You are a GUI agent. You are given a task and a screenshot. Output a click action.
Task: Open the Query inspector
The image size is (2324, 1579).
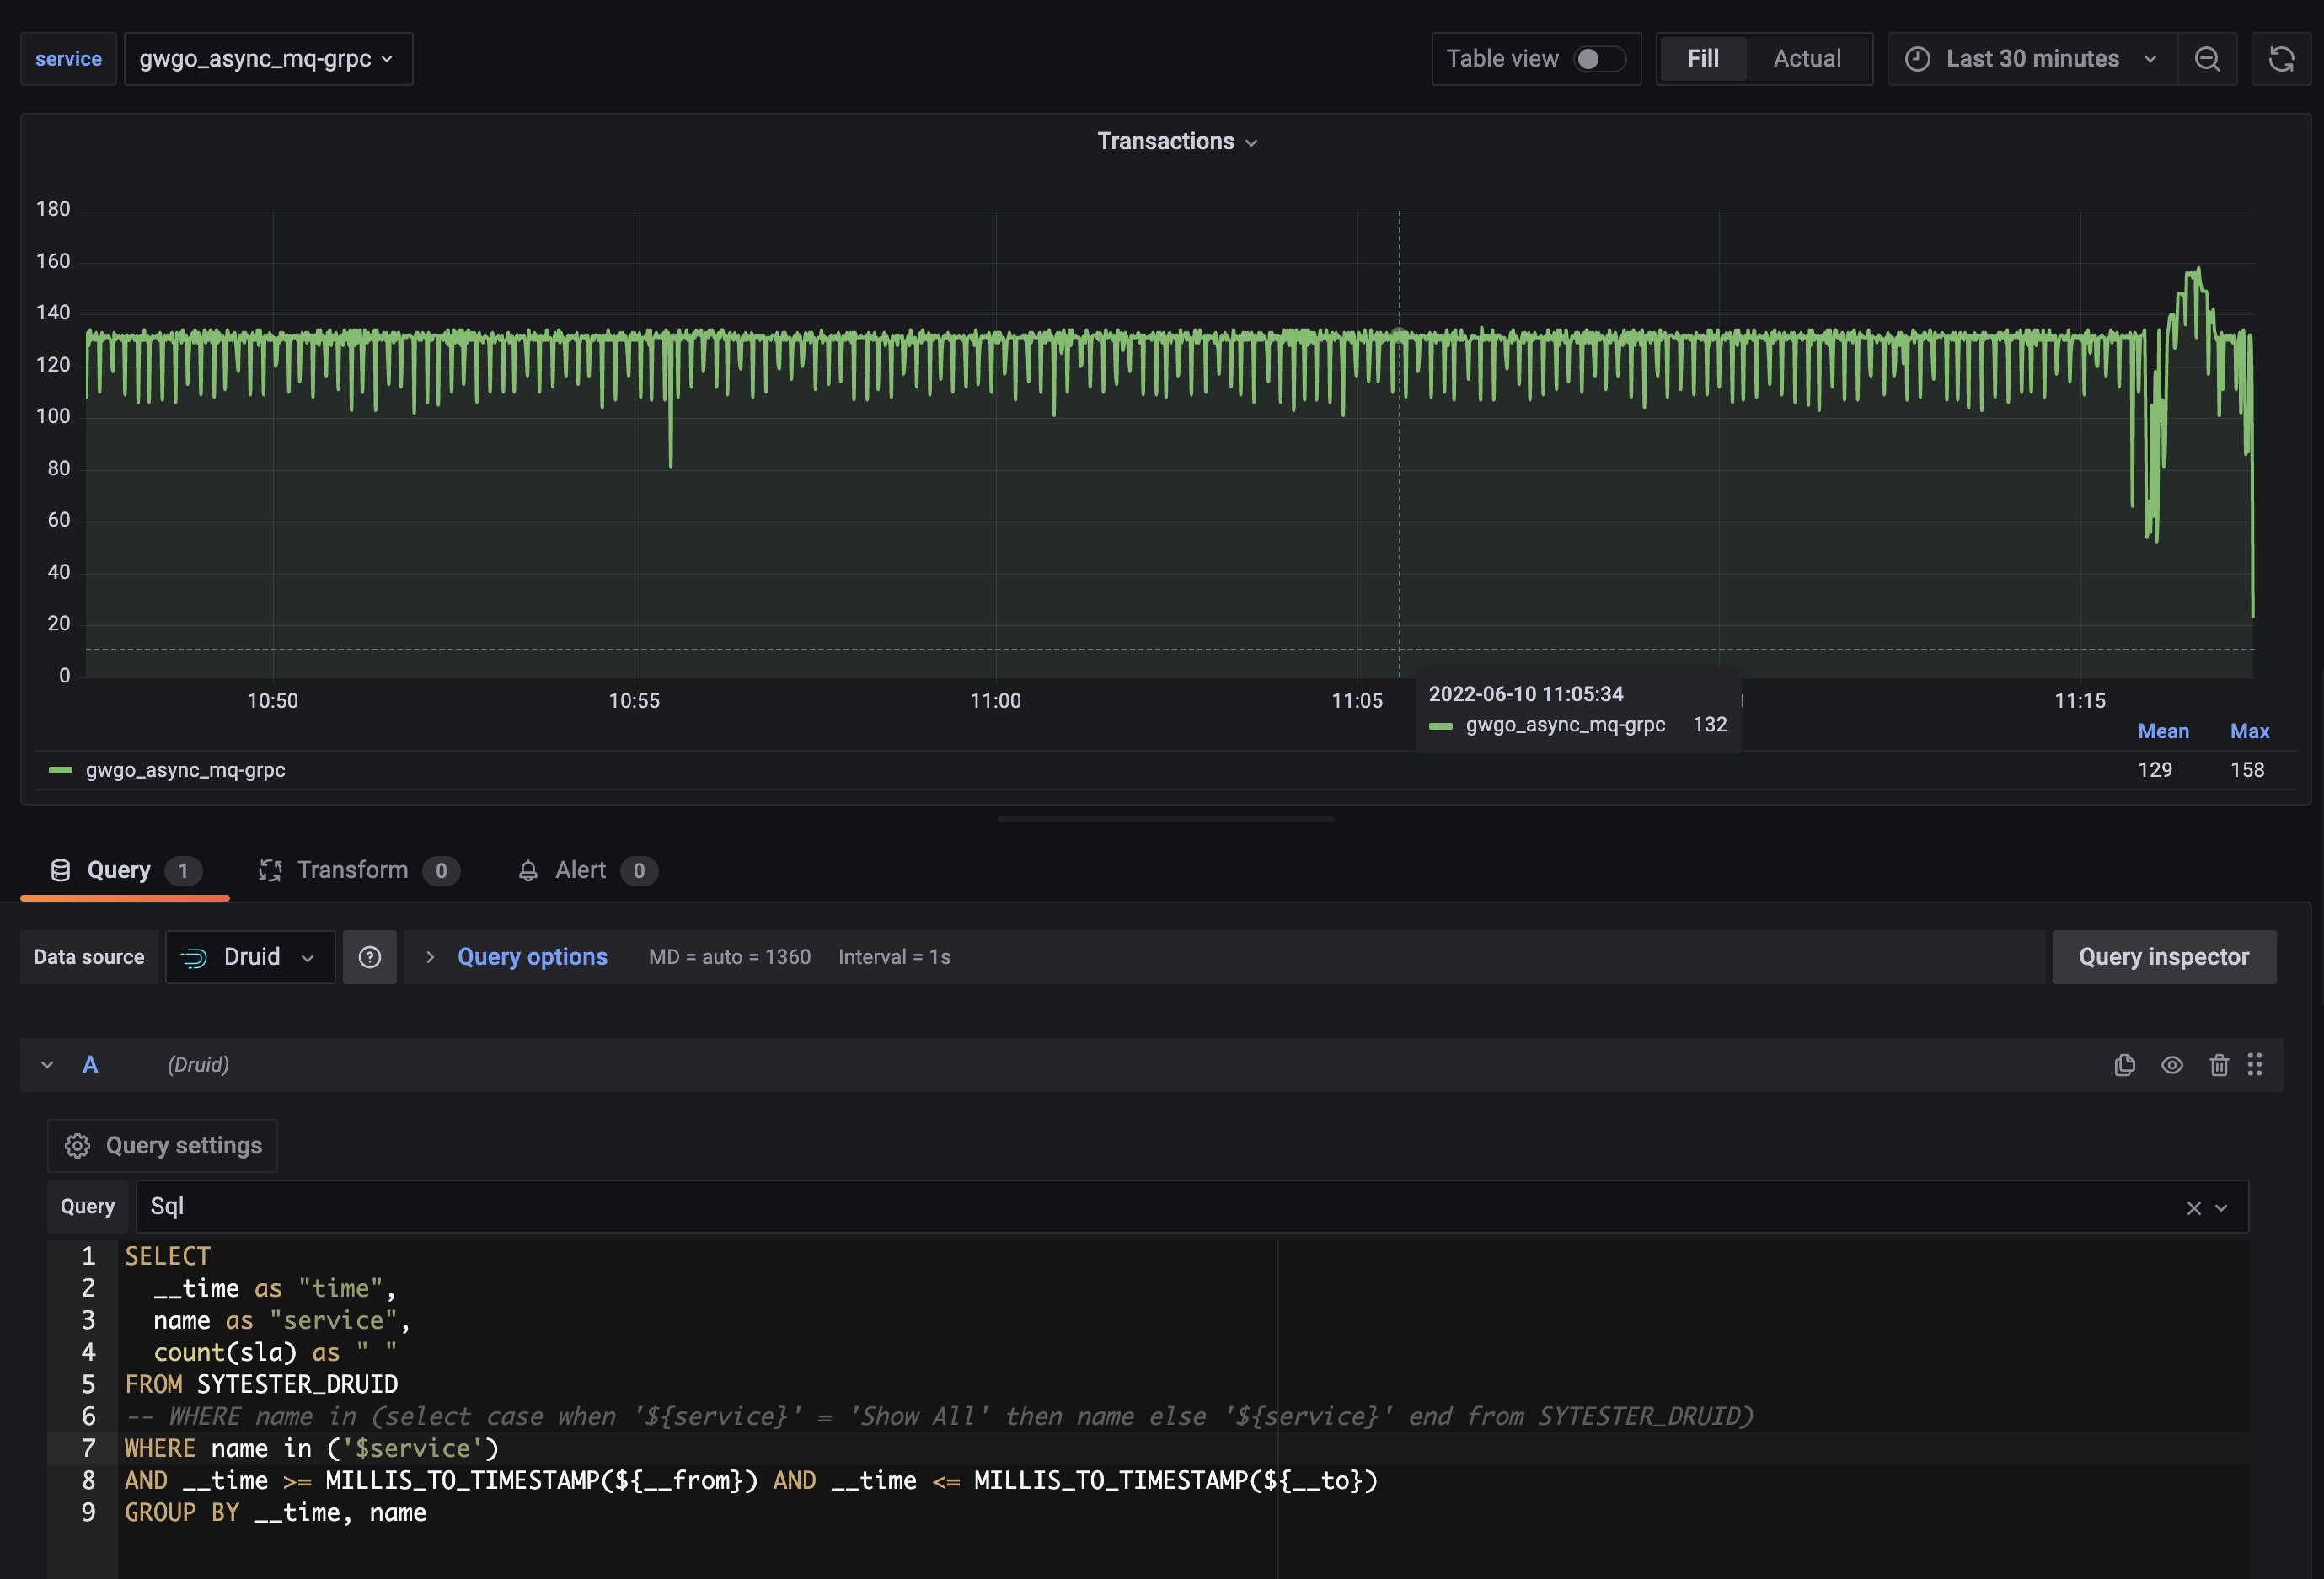coord(2163,957)
